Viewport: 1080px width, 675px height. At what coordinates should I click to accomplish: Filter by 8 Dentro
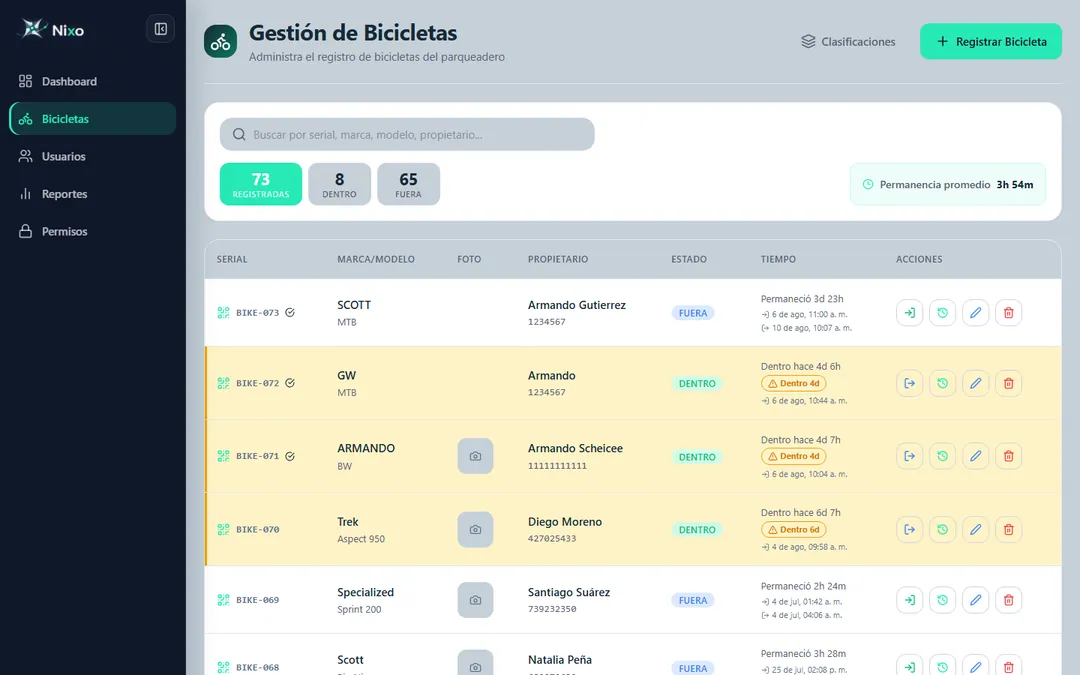click(x=340, y=184)
